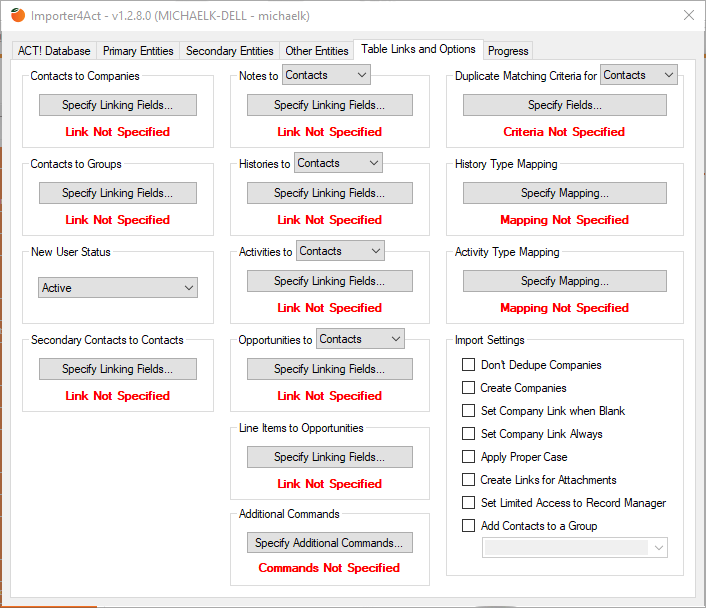Select the Table Links and Options tab
This screenshot has height=608, width=706.
tap(418, 49)
